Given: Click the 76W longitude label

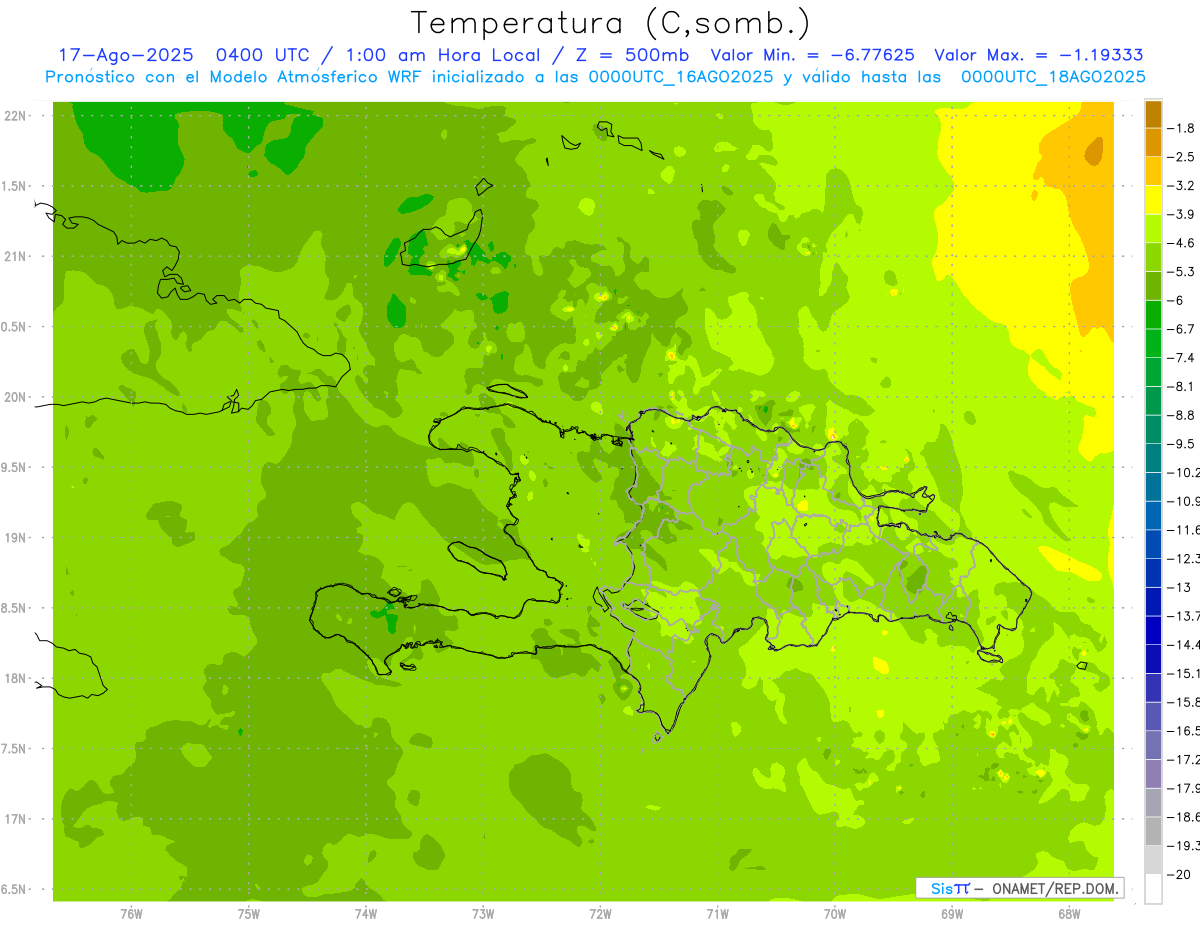Looking at the screenshot, I should [131, 914].
